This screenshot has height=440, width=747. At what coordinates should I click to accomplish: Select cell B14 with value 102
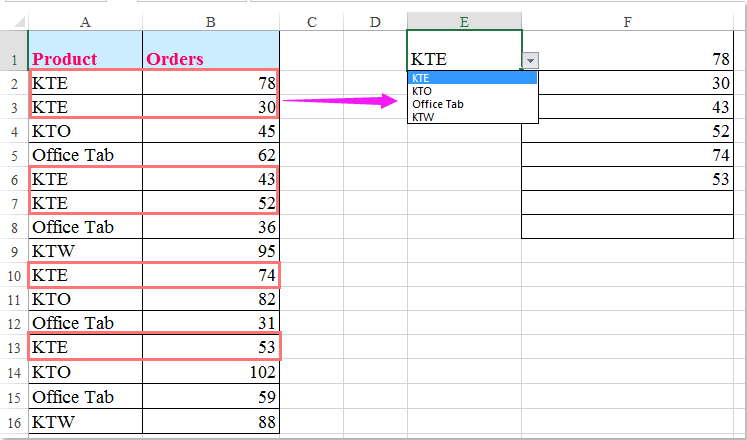coord(211,371)
